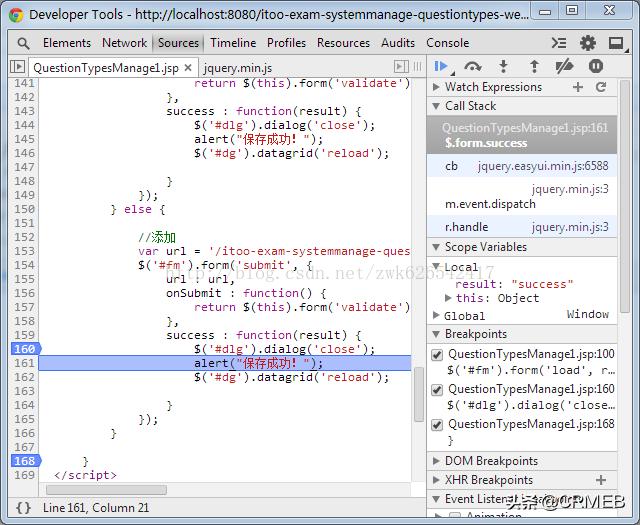Expand the DOM Breakpoints section
Viewport: 640px width, 525px height.
point(491,461)
